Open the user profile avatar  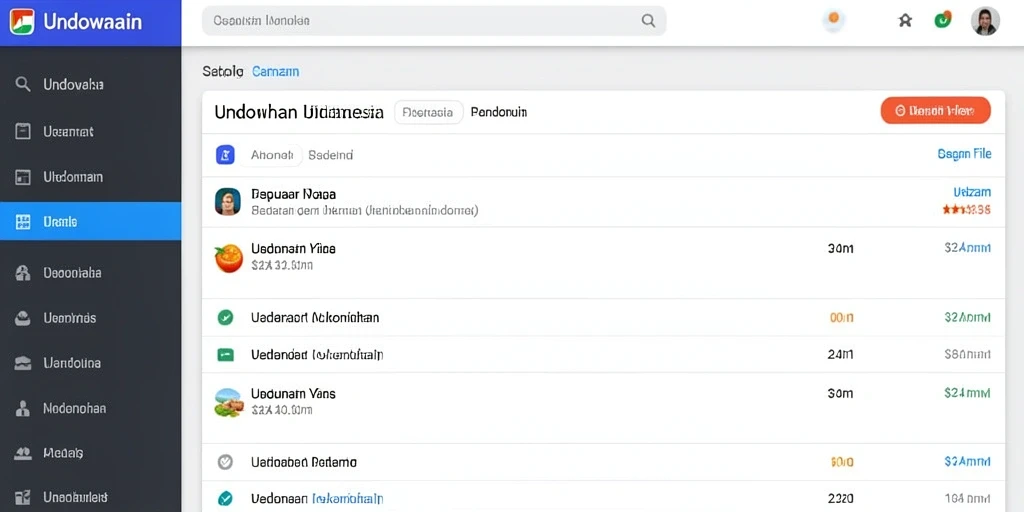(x=985, y=21)
